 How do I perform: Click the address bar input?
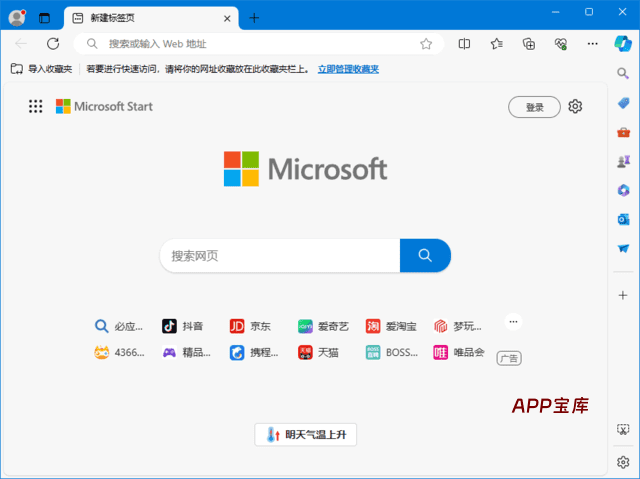tap(259, 44)
